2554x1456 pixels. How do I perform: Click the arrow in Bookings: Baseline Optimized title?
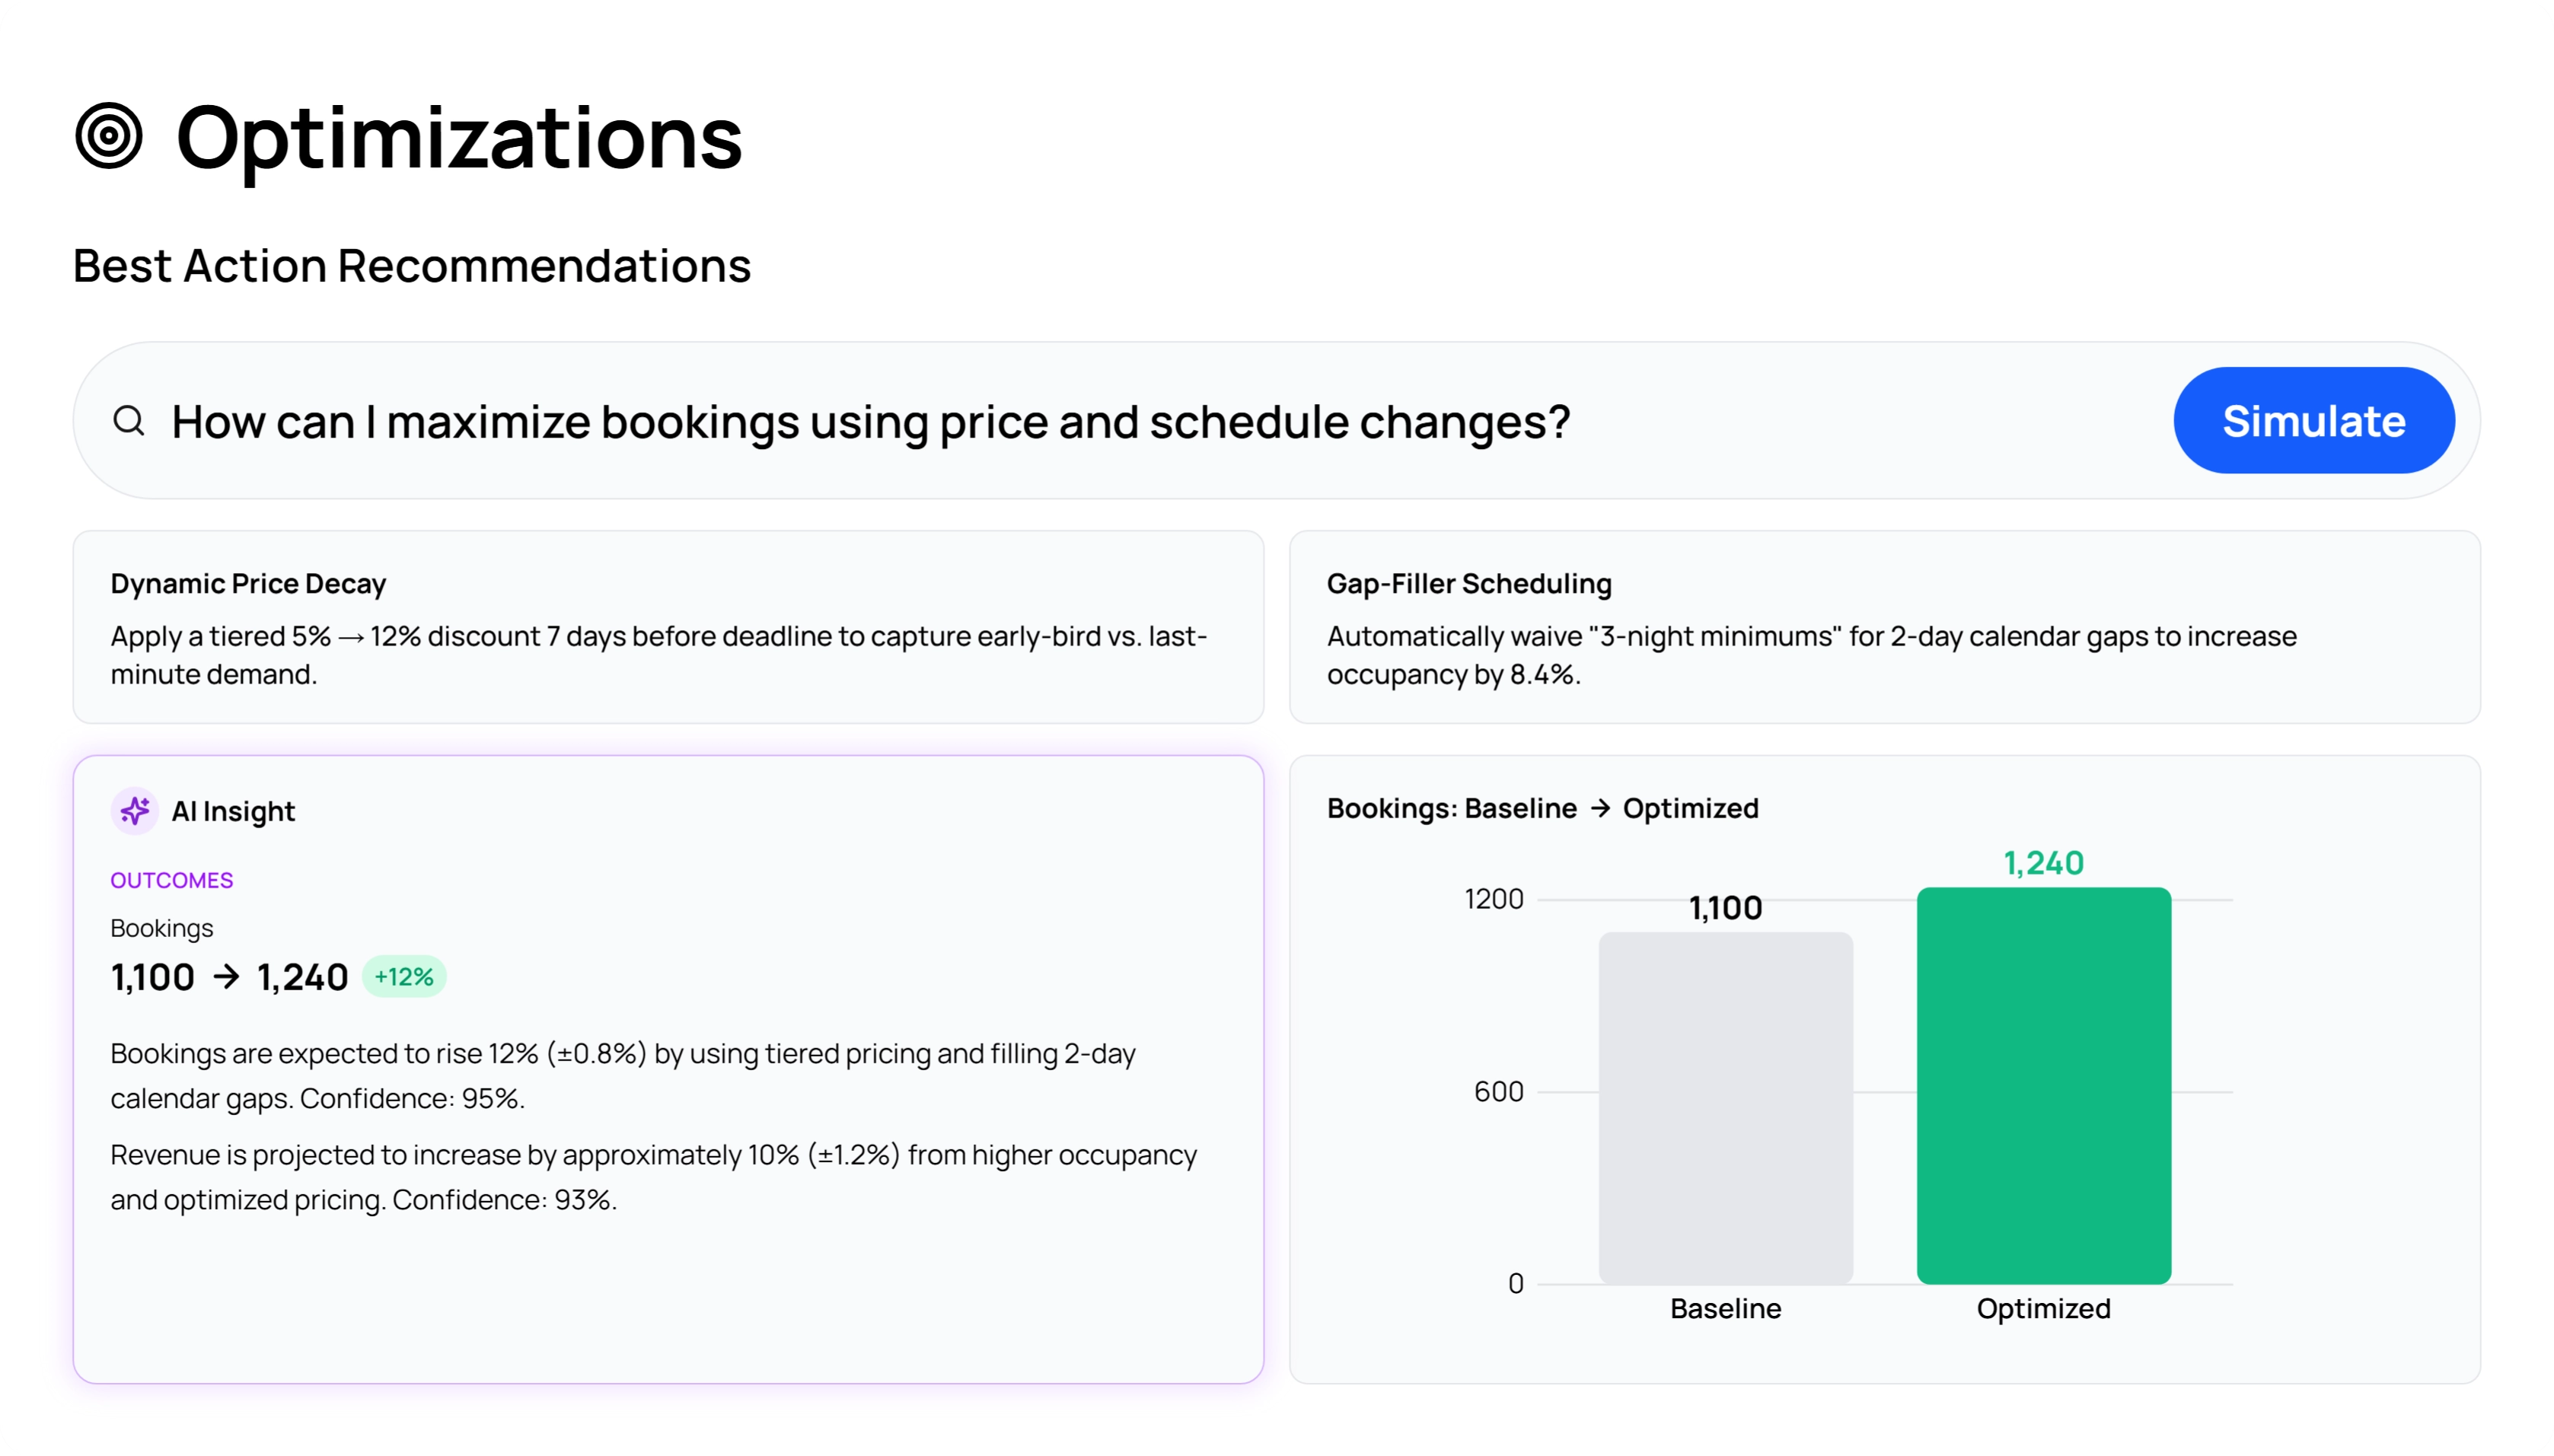click(x=1602, y=808)
